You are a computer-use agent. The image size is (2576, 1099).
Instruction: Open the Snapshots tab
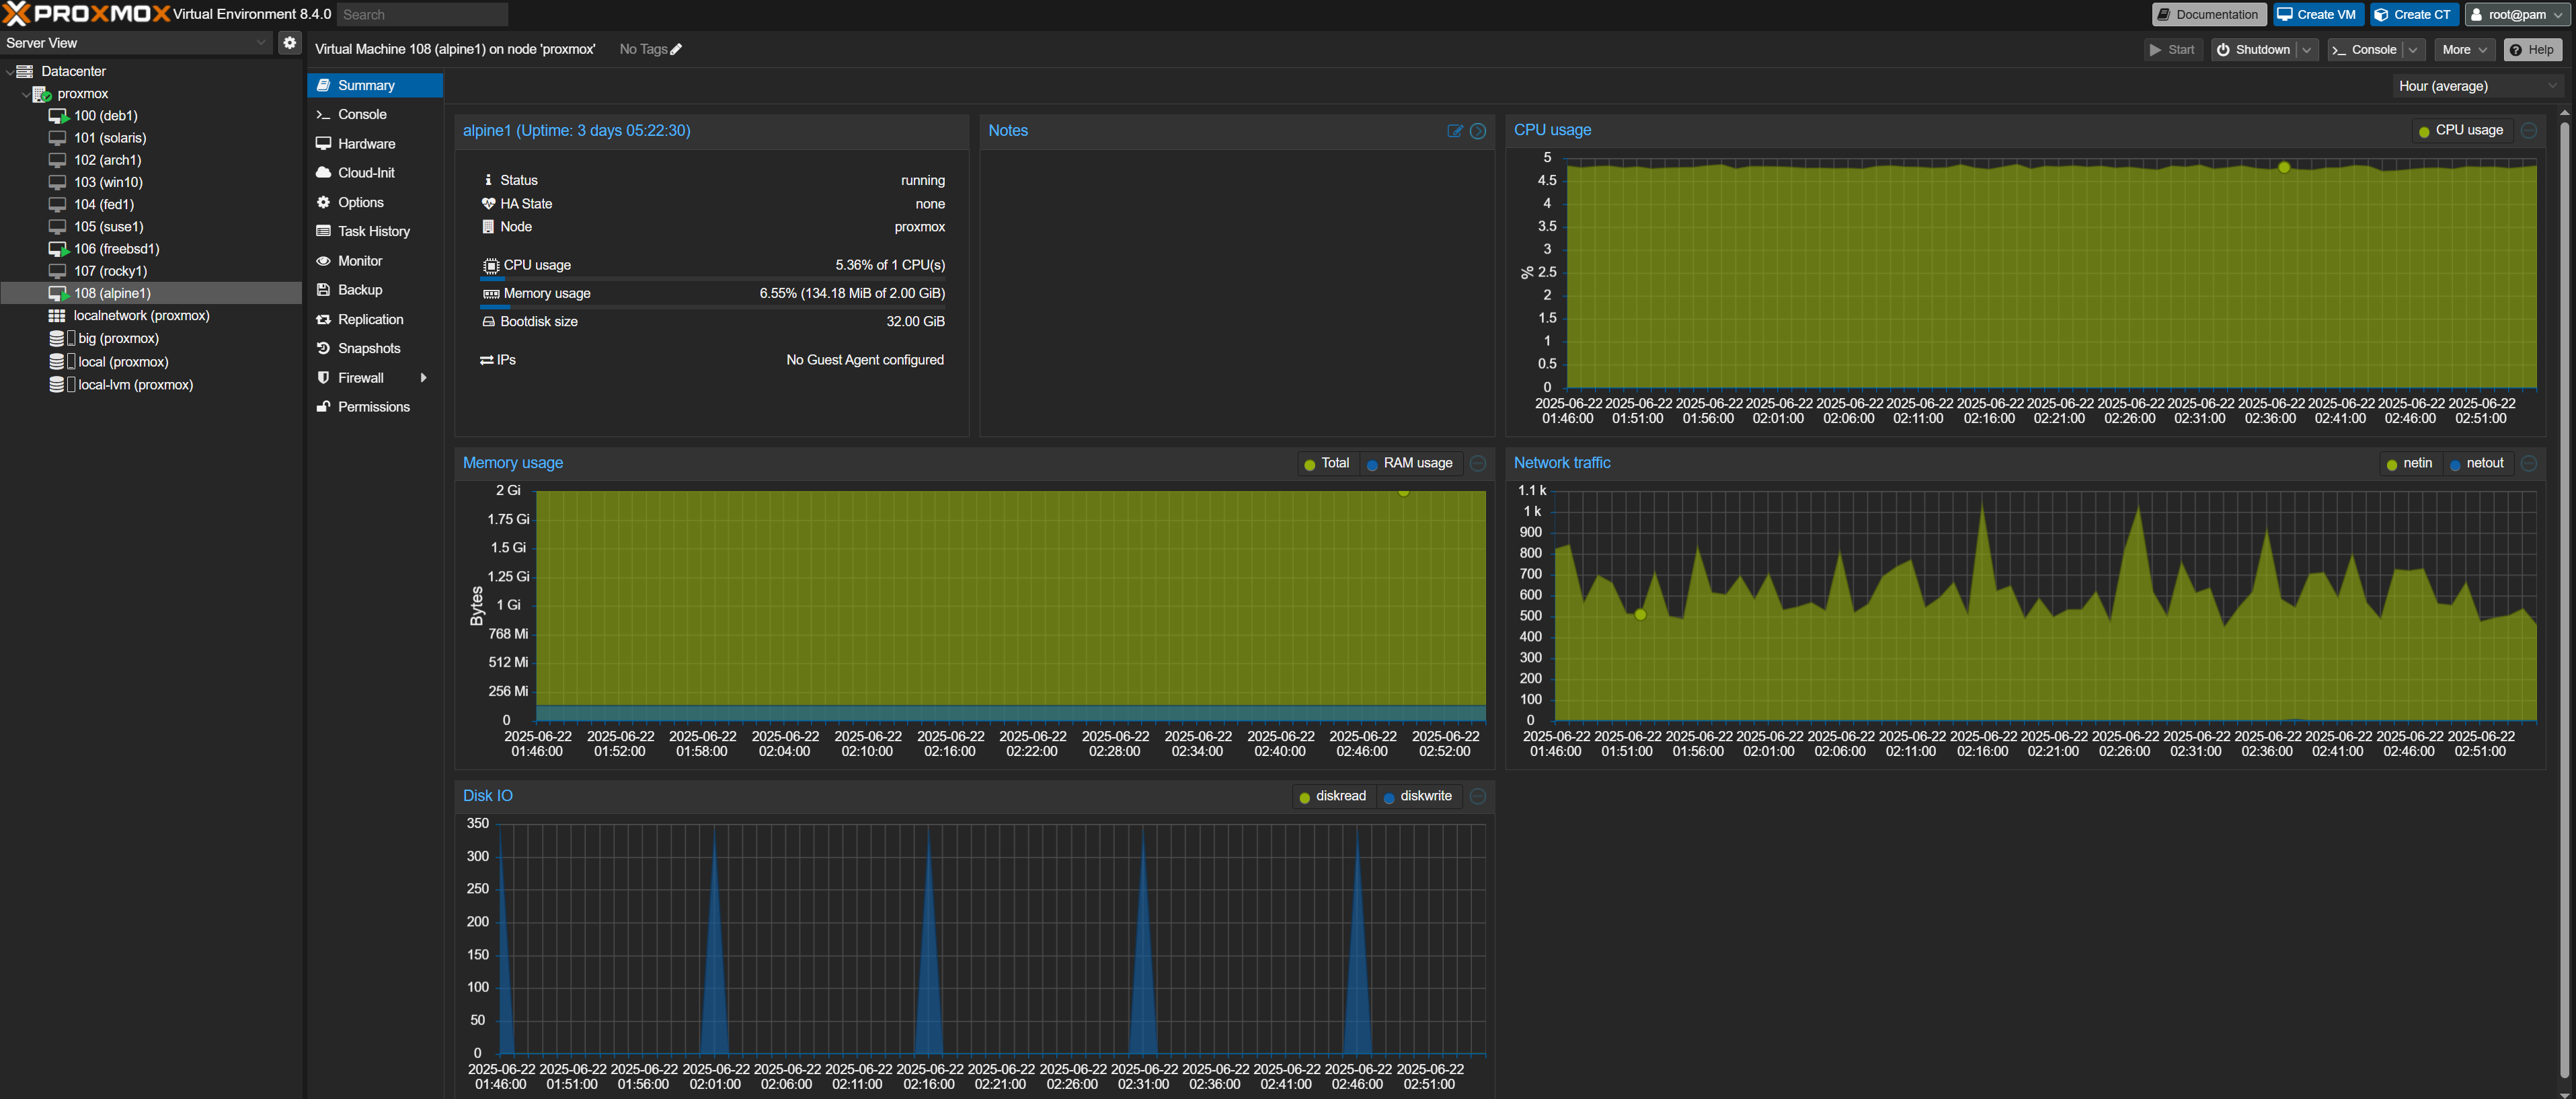tap(369, 348)
